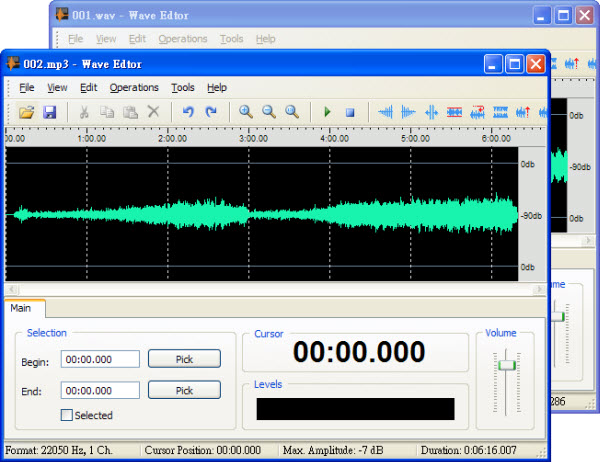Click the Save floppy disk icon
The image size is (600, 462).
tap(50, 112)
